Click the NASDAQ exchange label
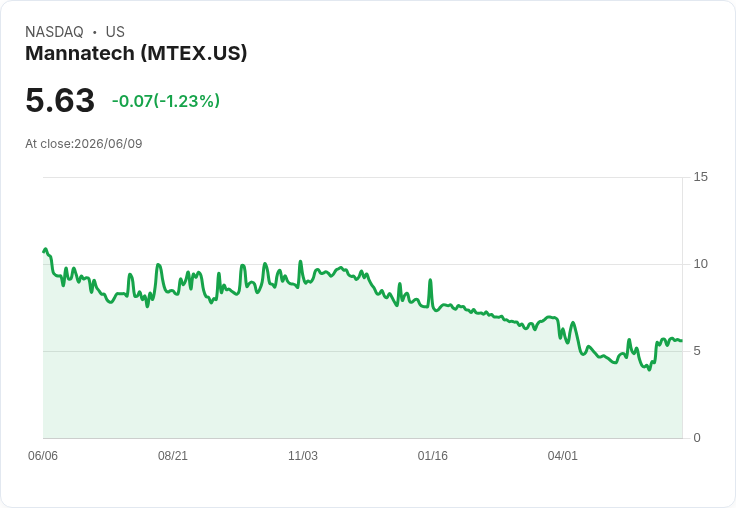Screen dimensions: 736x508 (54, 32)
